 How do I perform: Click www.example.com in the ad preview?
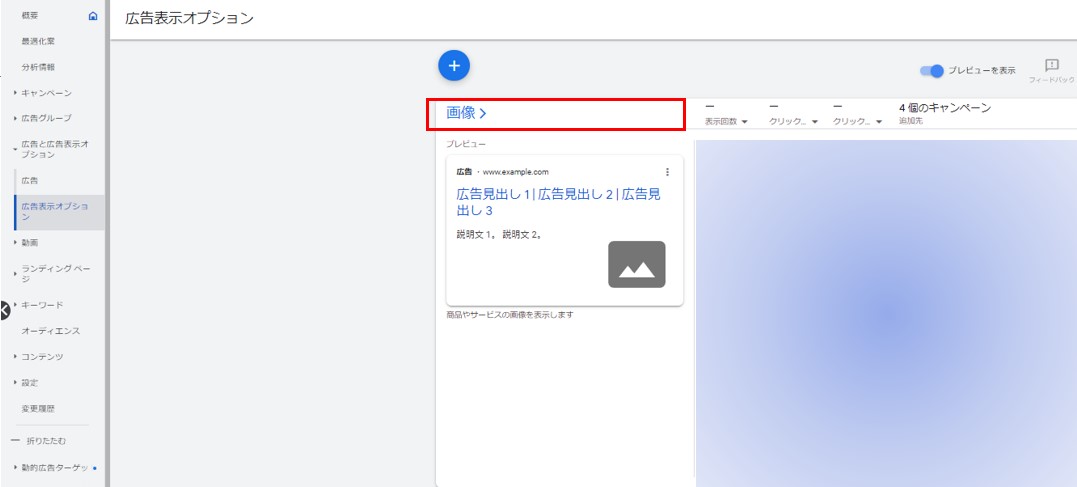click(517, 172)
